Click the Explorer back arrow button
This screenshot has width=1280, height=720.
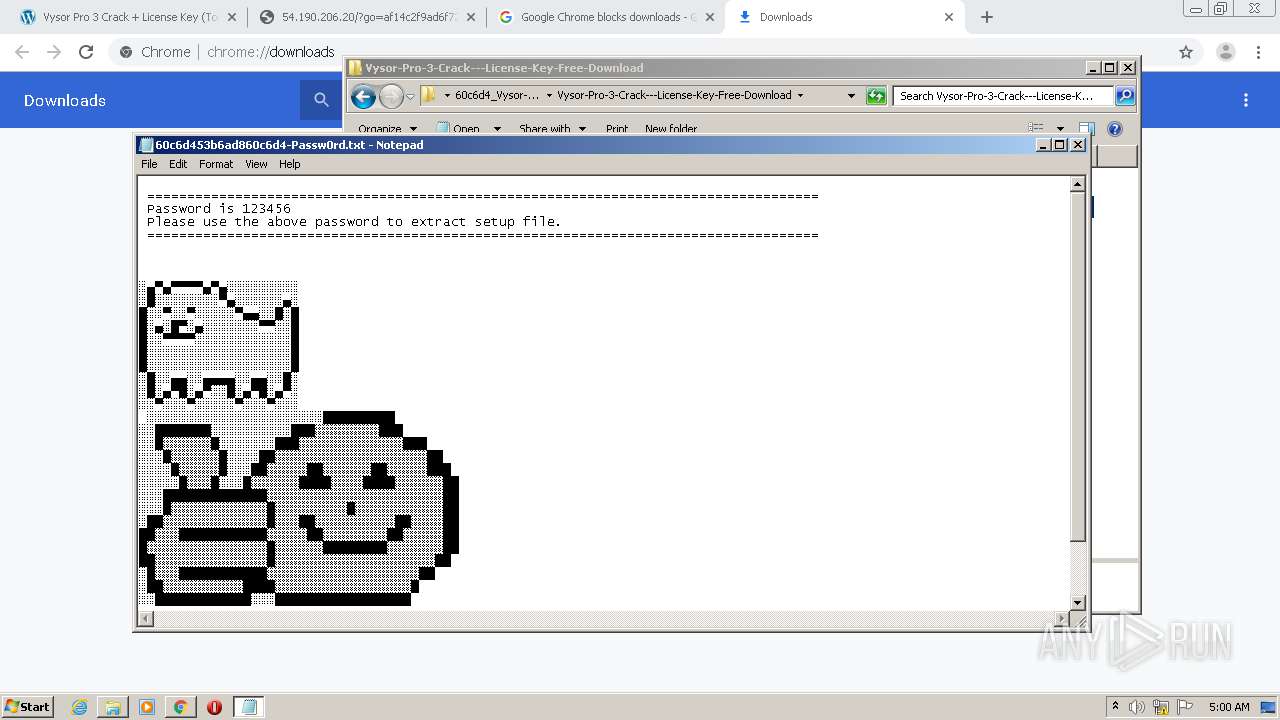pos(363,96)
